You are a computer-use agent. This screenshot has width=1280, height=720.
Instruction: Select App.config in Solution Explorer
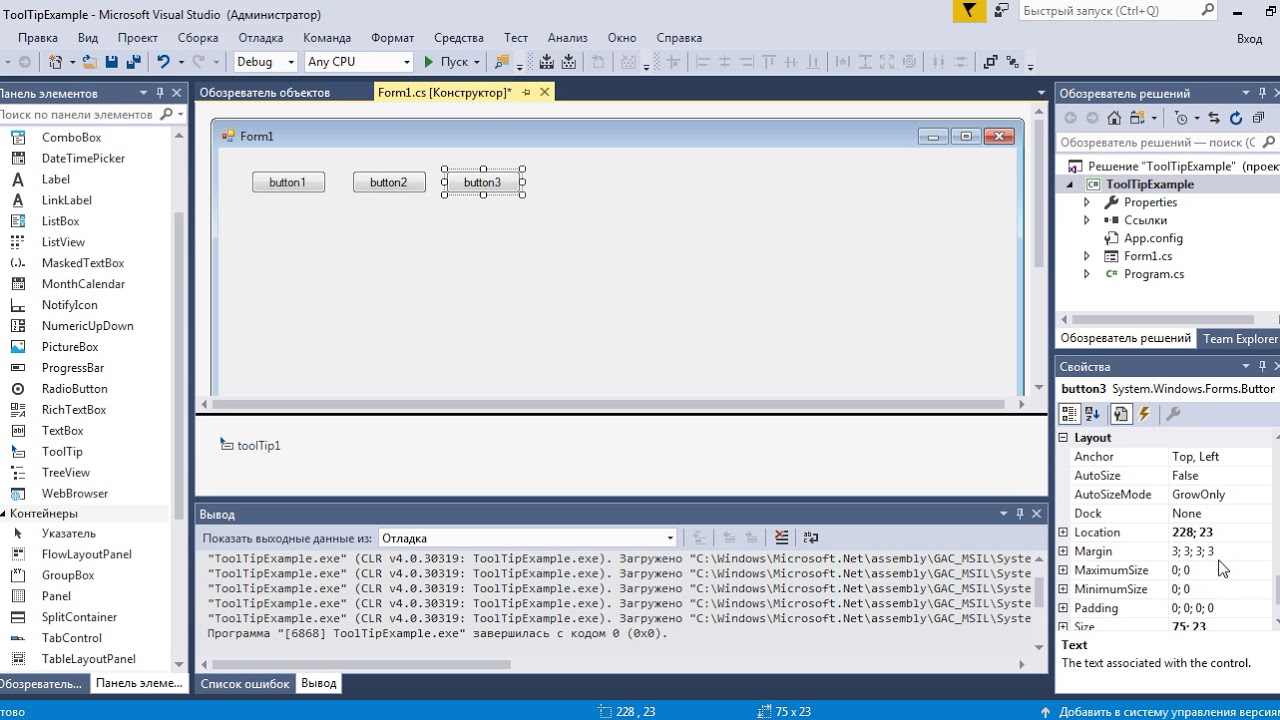[x=1153, y=238]
